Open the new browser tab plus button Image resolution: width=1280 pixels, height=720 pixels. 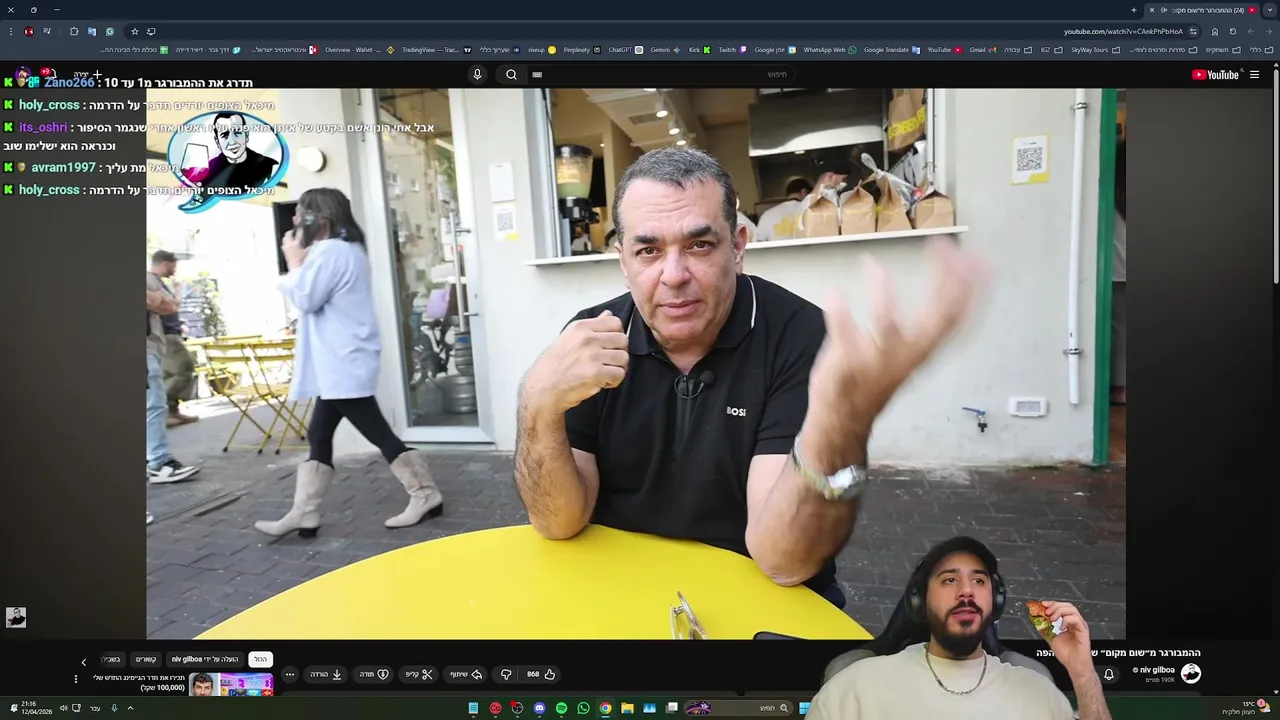point(1134,10)
